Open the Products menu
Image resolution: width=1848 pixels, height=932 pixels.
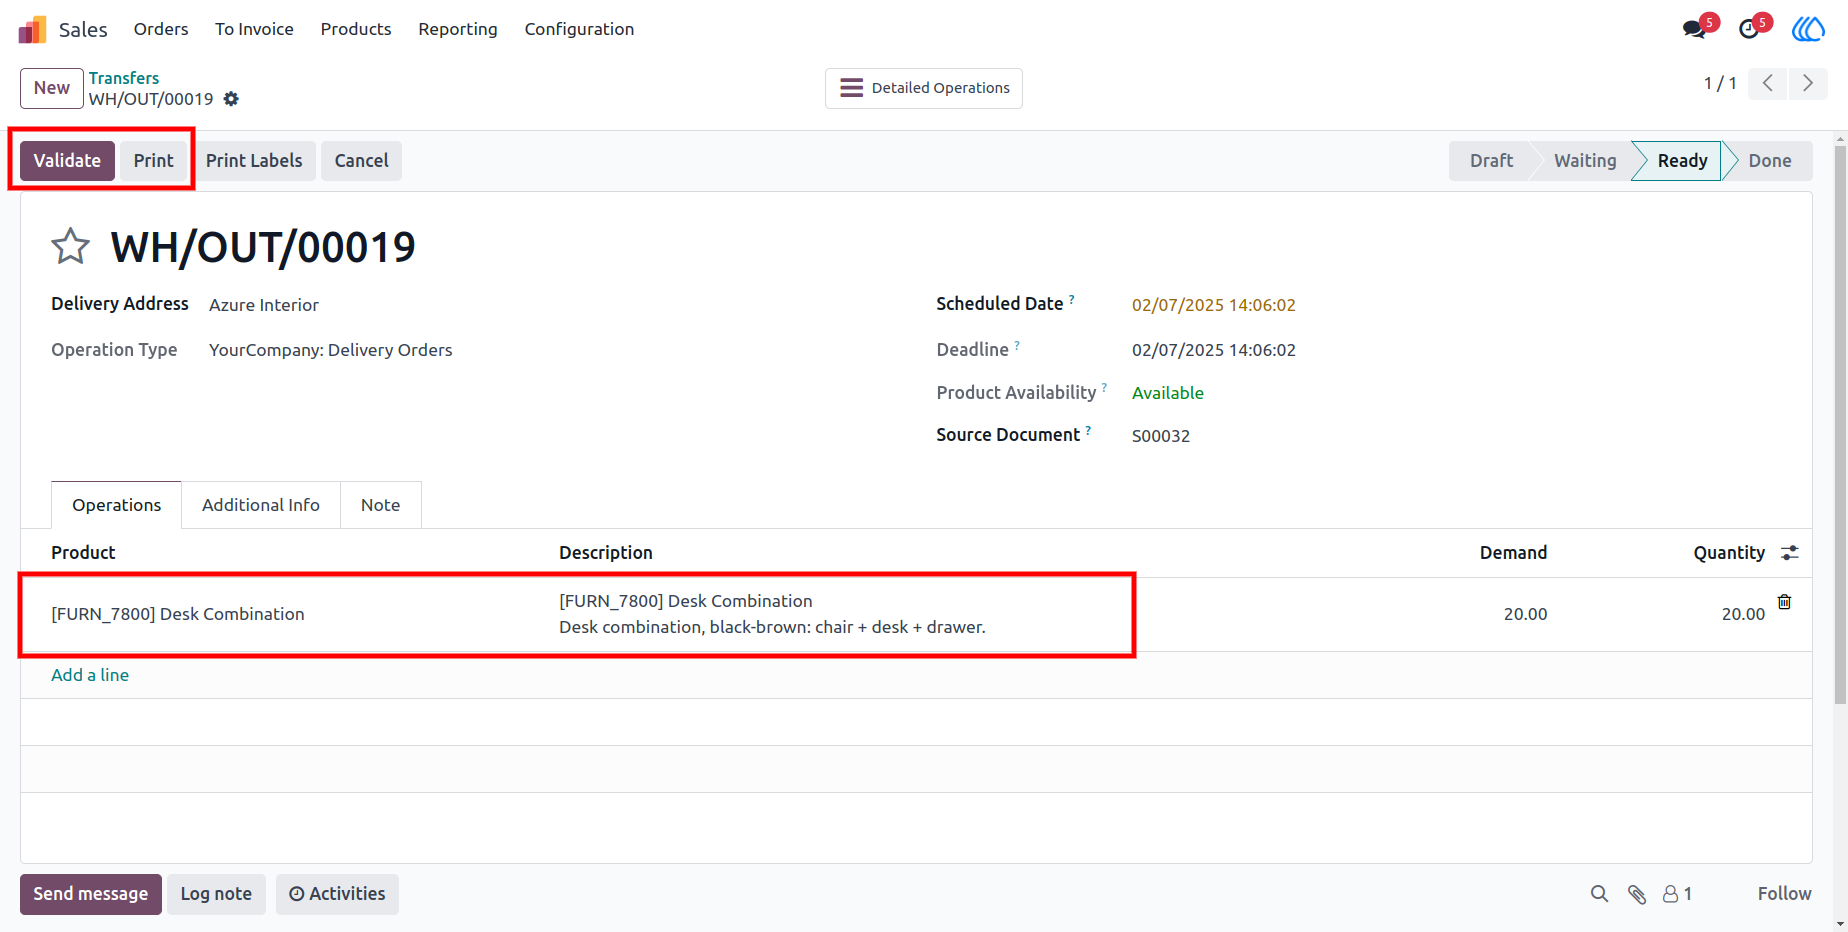coord(356,29)
